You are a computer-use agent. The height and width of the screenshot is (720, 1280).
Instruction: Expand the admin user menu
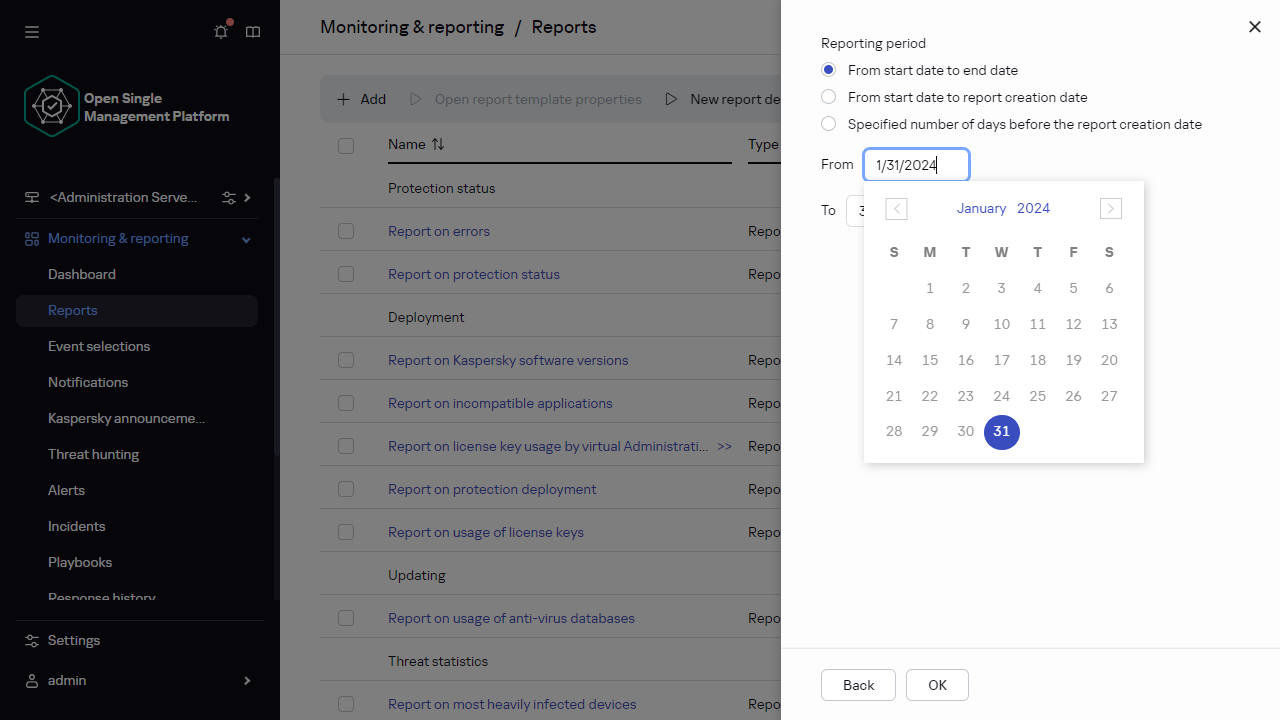pyautogui.click(x=247, y=681)
